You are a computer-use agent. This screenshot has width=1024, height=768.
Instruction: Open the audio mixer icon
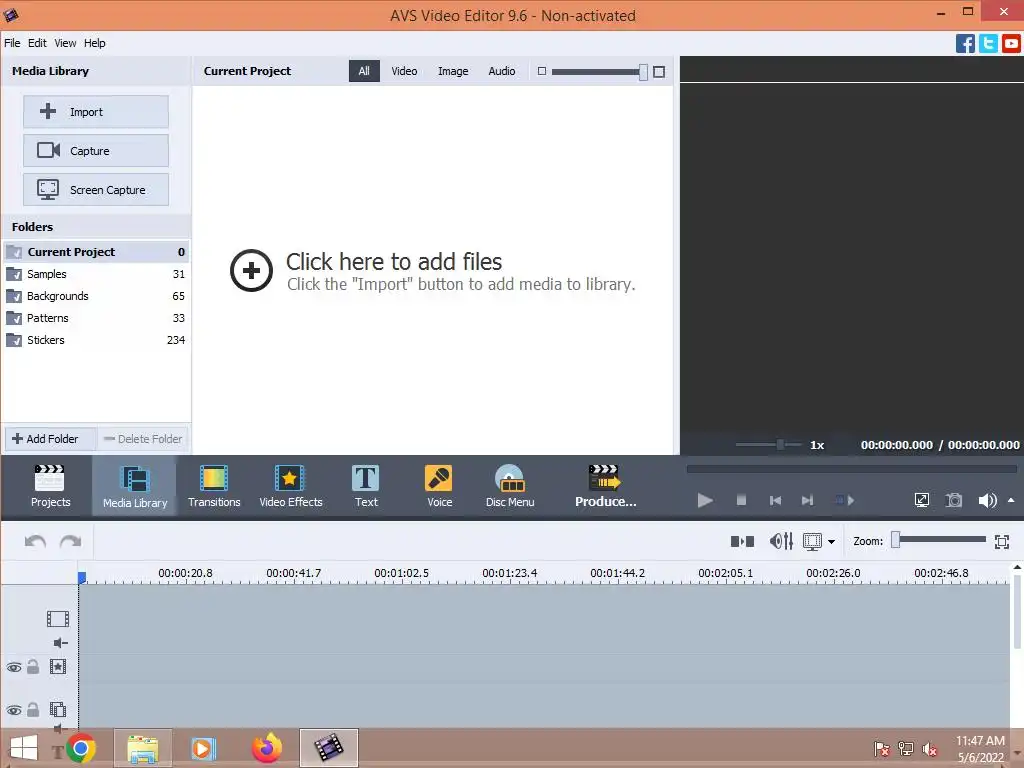point(781,541)
